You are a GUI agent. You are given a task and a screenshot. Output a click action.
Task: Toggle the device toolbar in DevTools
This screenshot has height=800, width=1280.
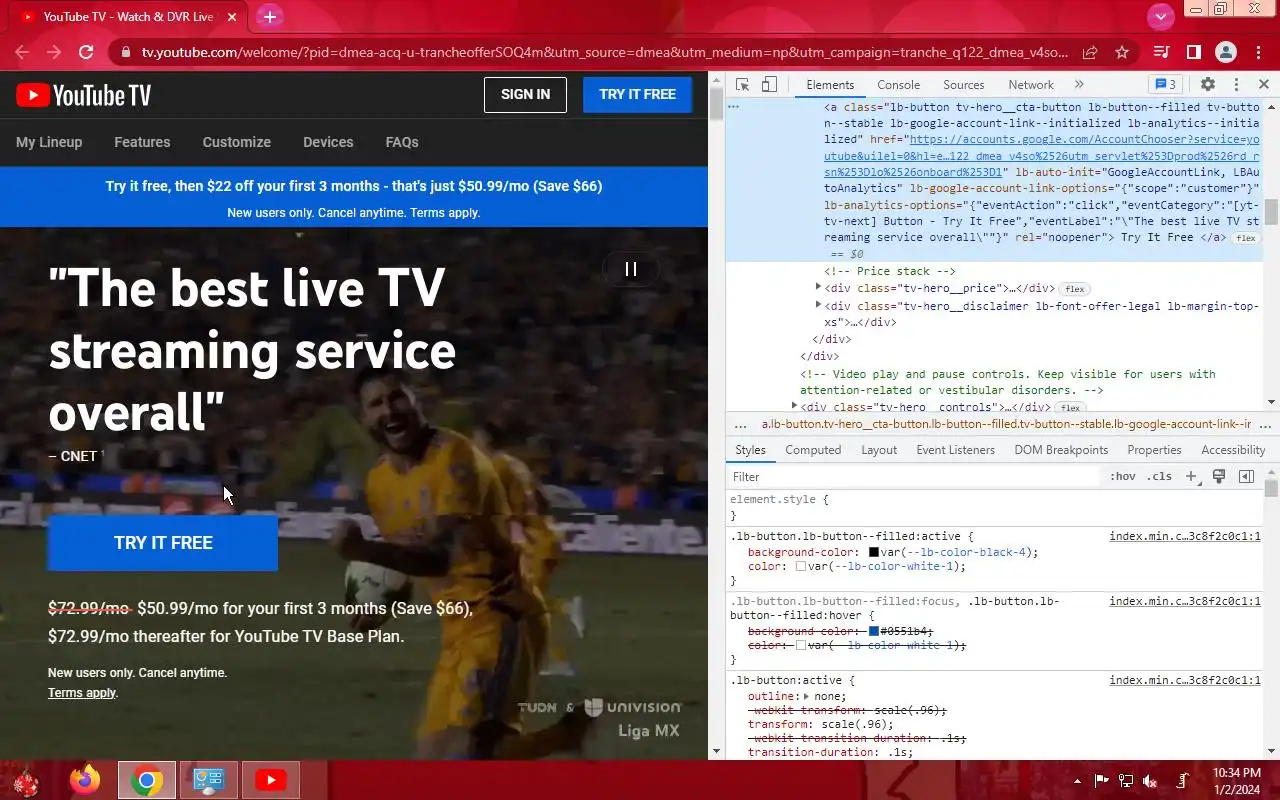pos(769,85)
